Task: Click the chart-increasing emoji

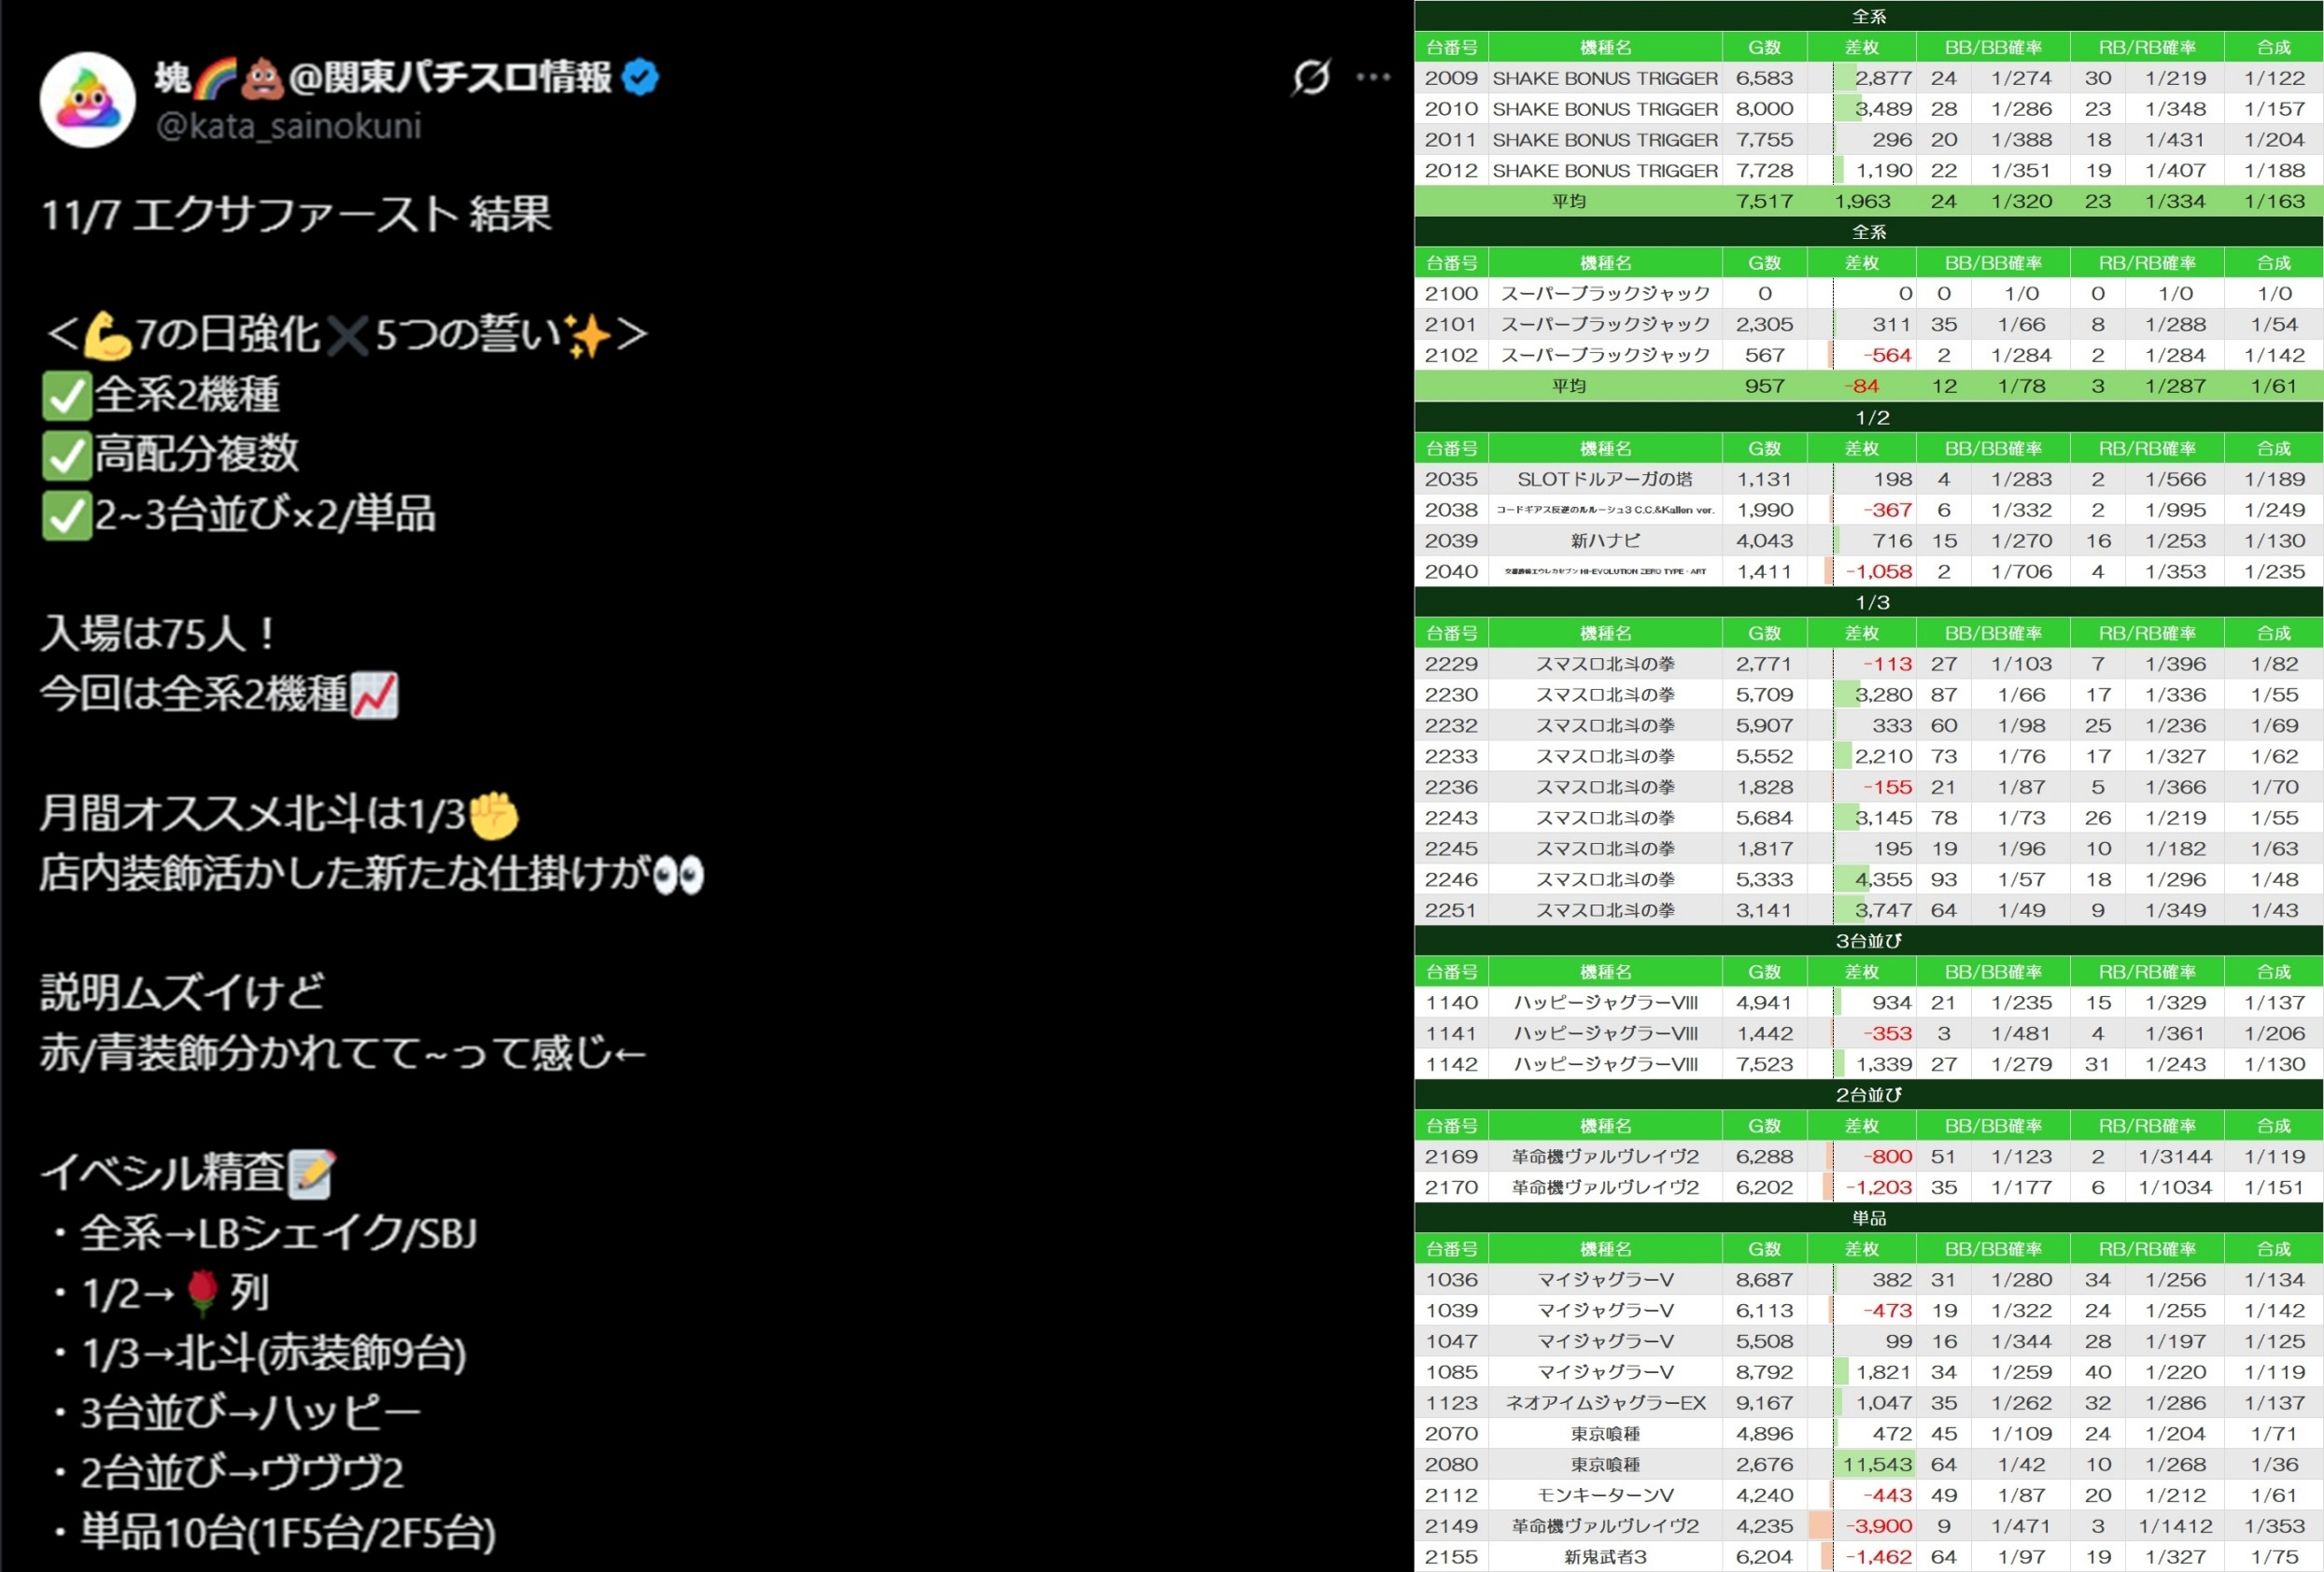Action: (375, 695)
